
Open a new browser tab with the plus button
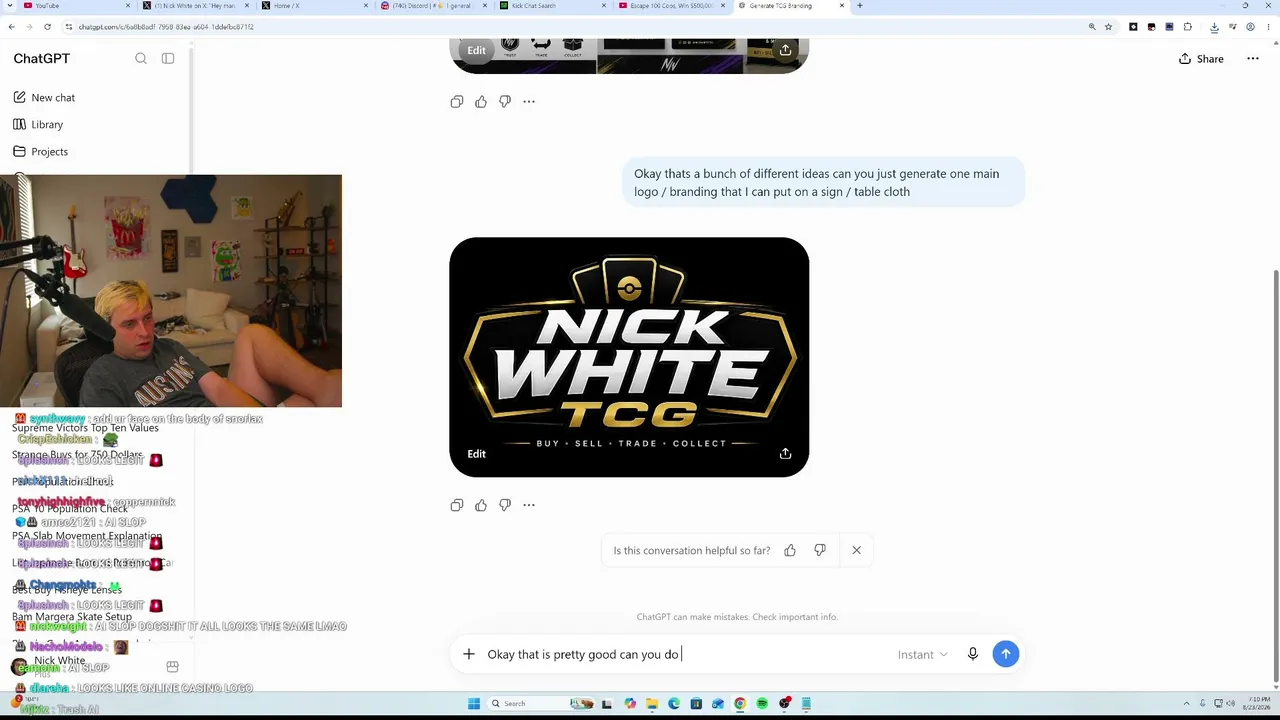click(x=860, y=6)
